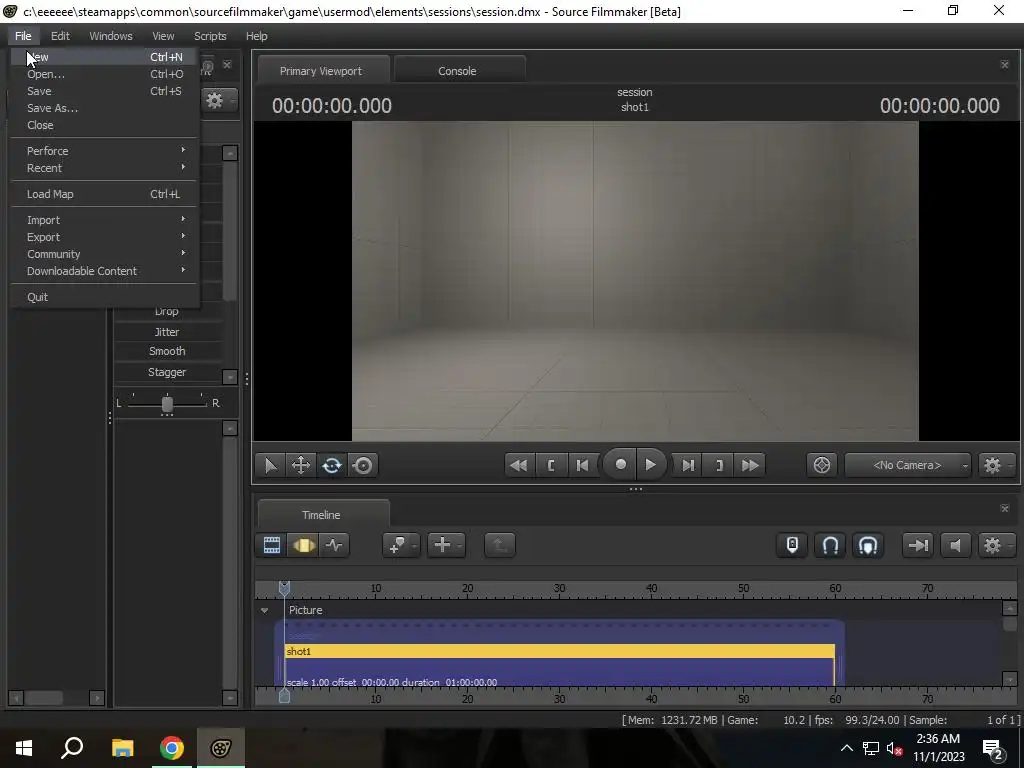Select the arrow selection tool in viewport
Viewport: 1024px width, 768px height.
(270, 466)
